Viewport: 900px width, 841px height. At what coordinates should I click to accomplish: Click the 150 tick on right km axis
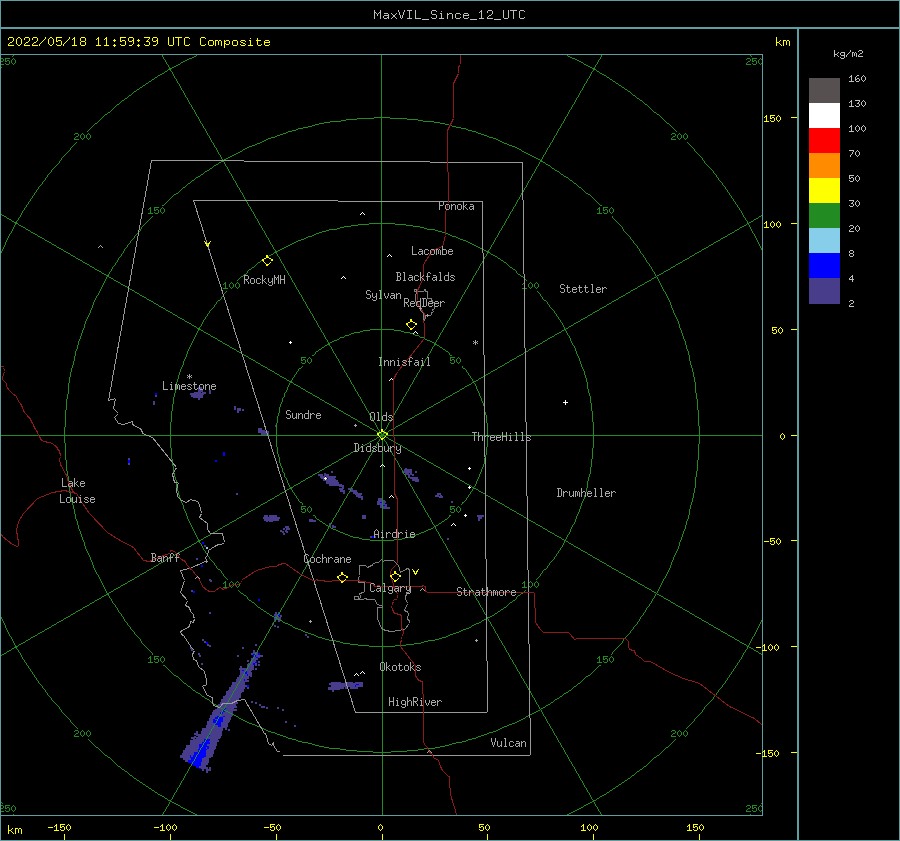coord(773,118)
